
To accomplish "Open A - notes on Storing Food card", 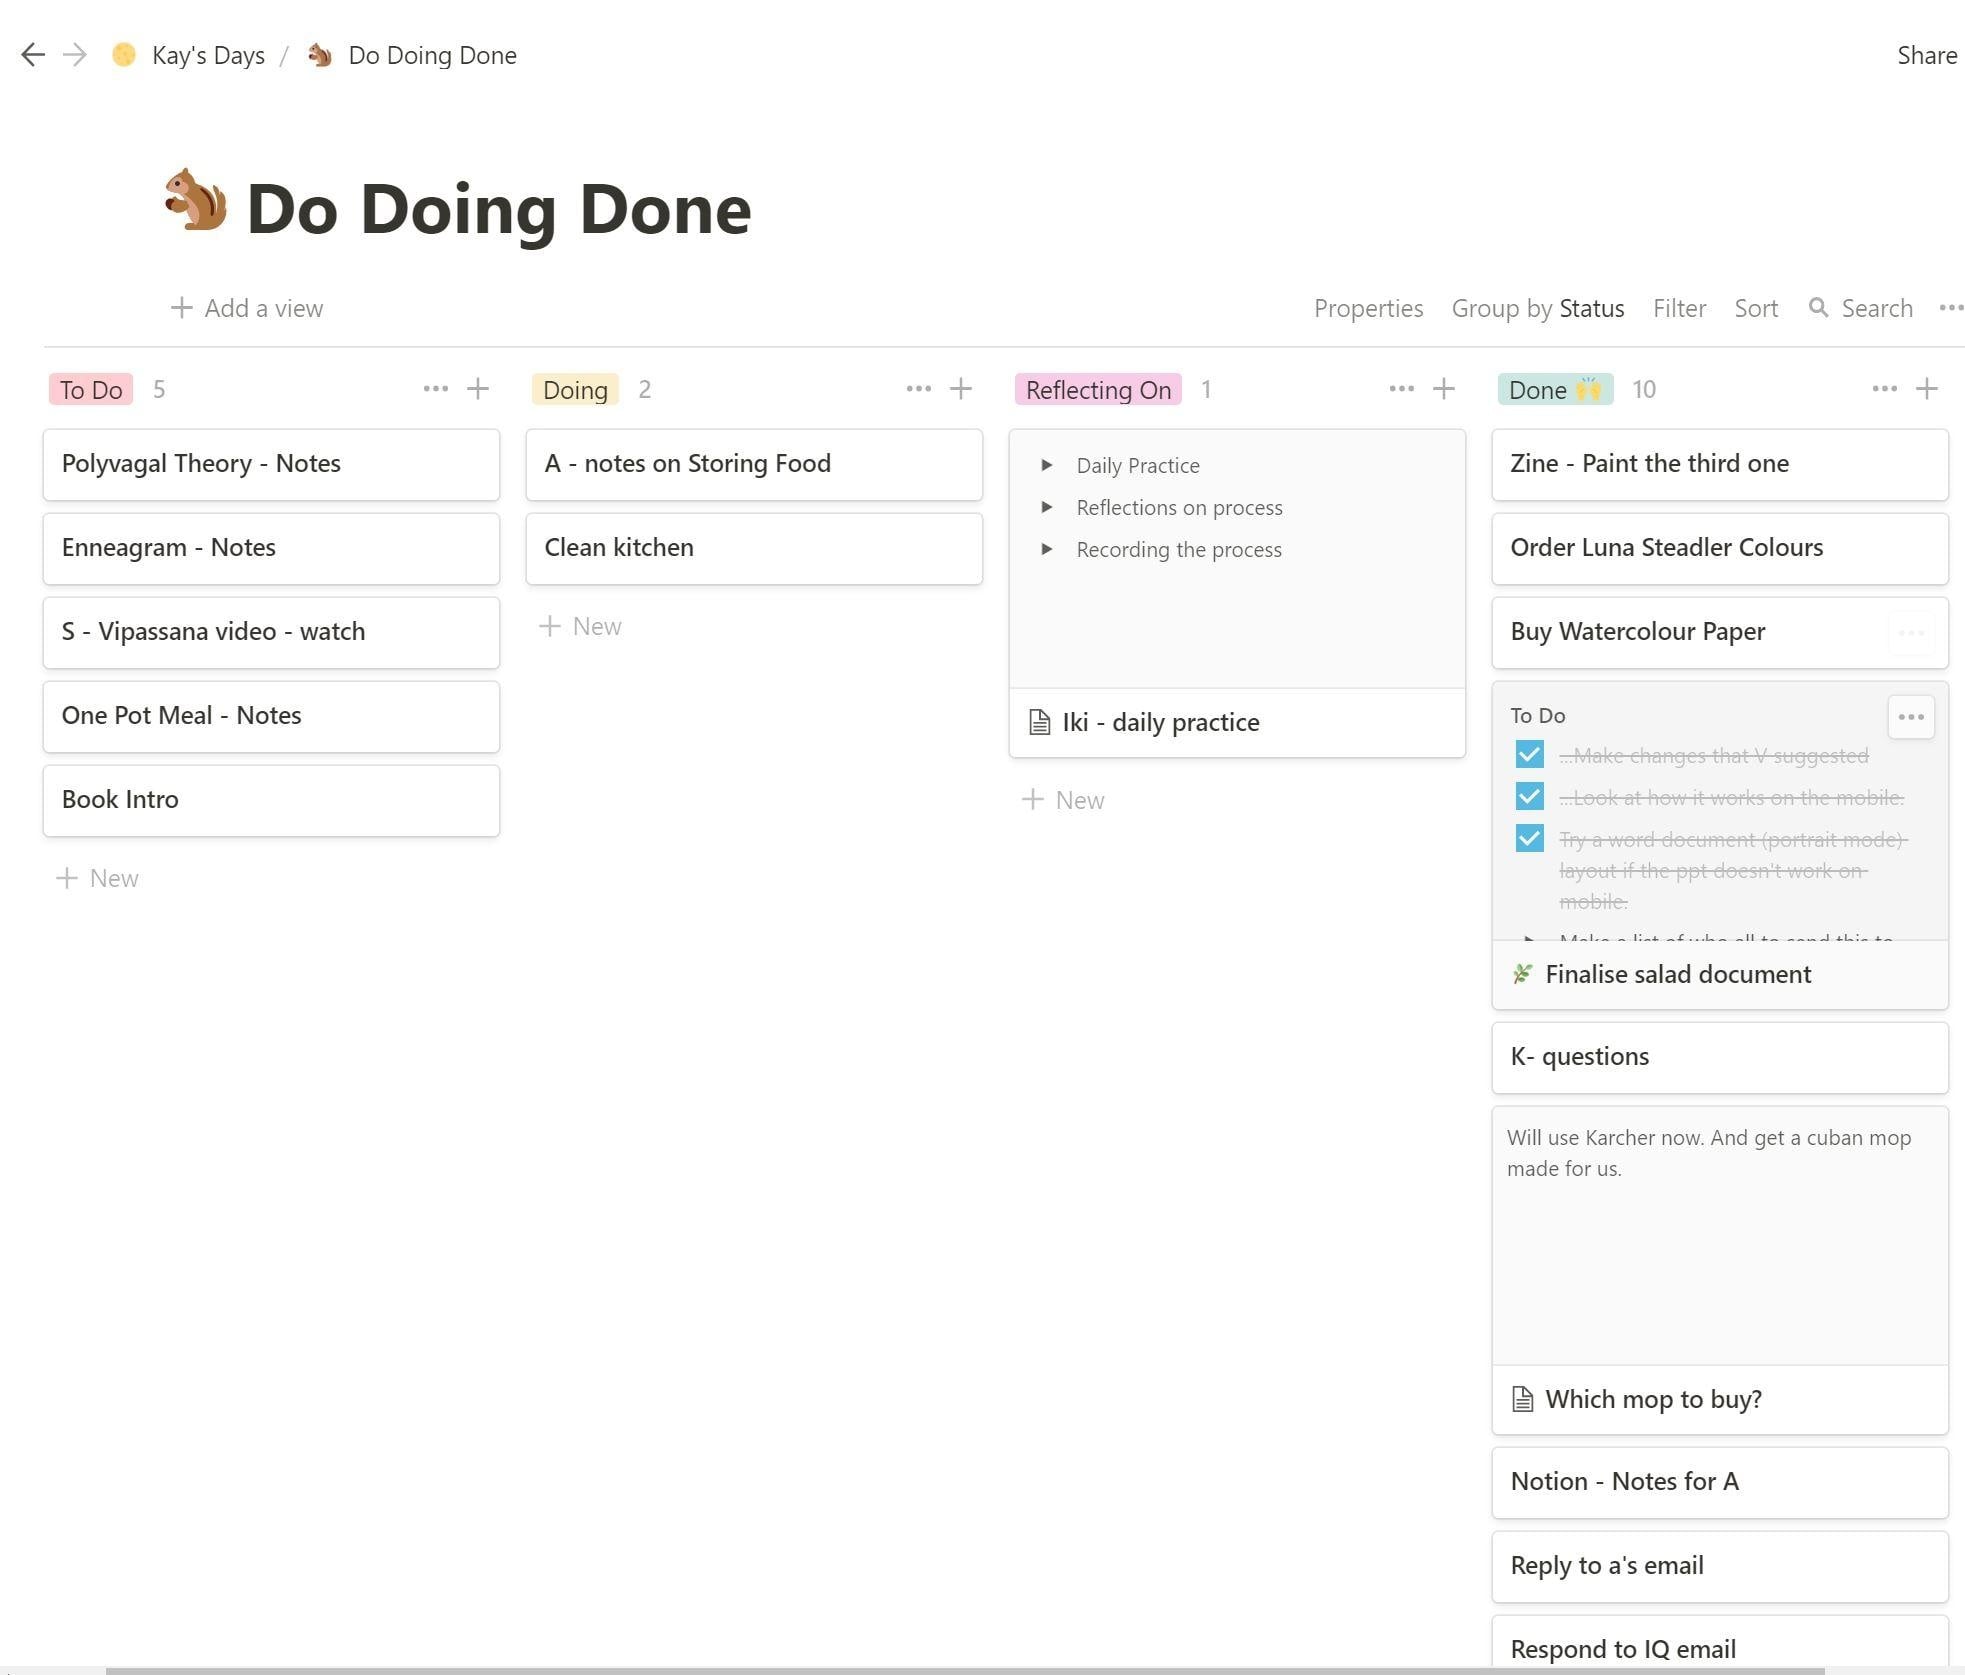I will pyautogui.click(x=754, y=464).
